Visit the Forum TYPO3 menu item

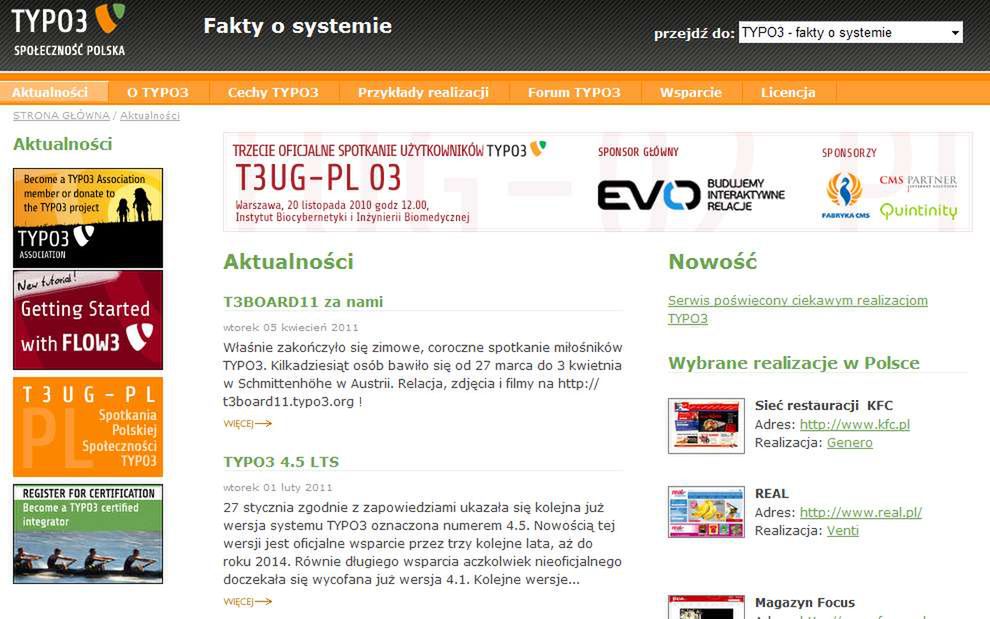pyautogui.click(x=574, y=92)
